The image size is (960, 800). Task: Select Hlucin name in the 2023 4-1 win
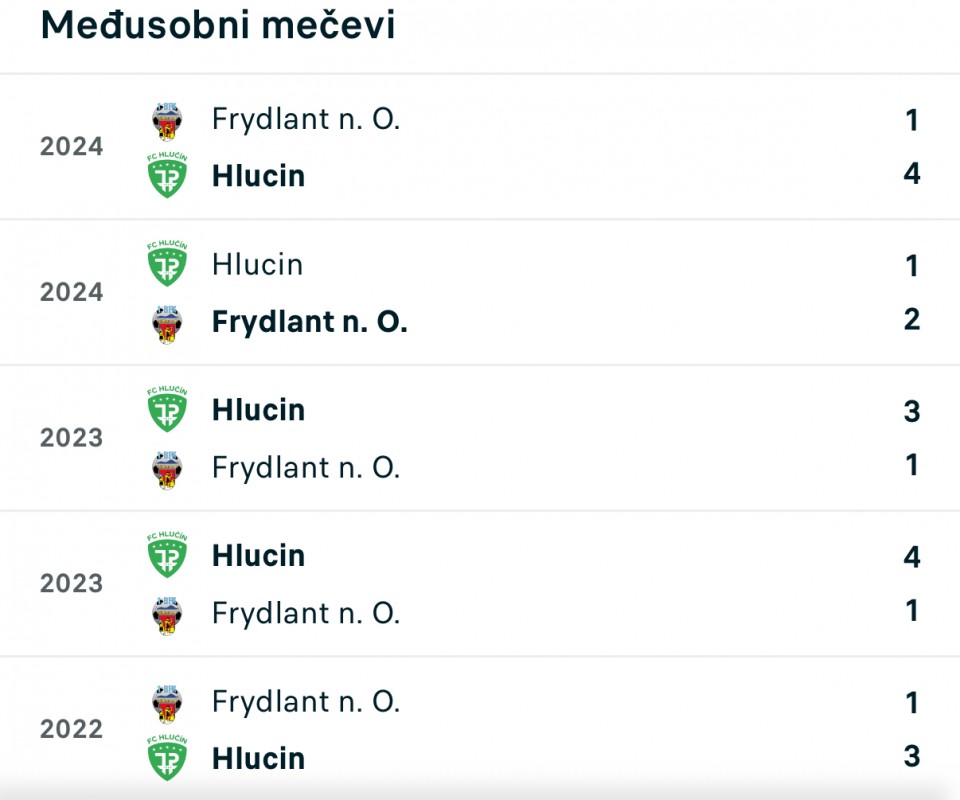[x=258, y=556]
